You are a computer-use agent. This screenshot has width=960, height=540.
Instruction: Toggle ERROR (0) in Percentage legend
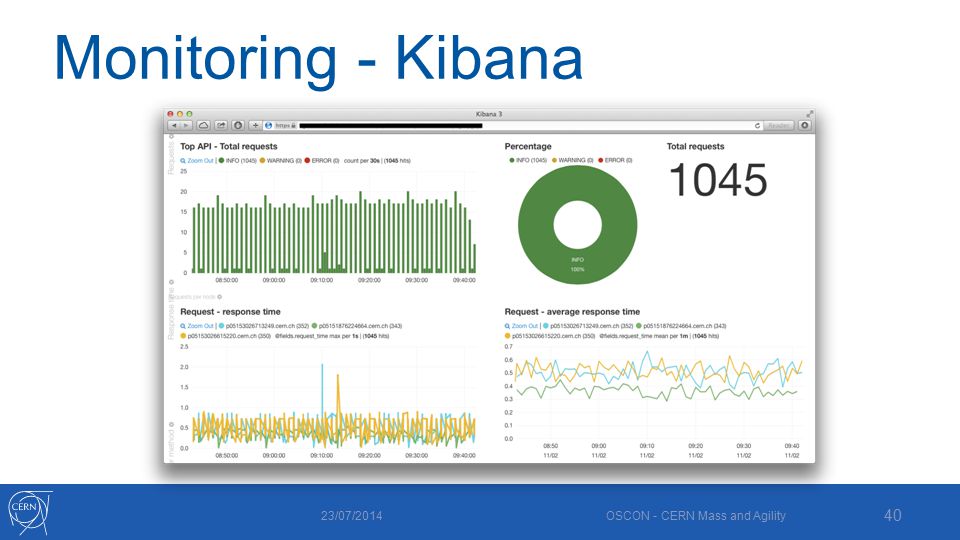point(615,160)
